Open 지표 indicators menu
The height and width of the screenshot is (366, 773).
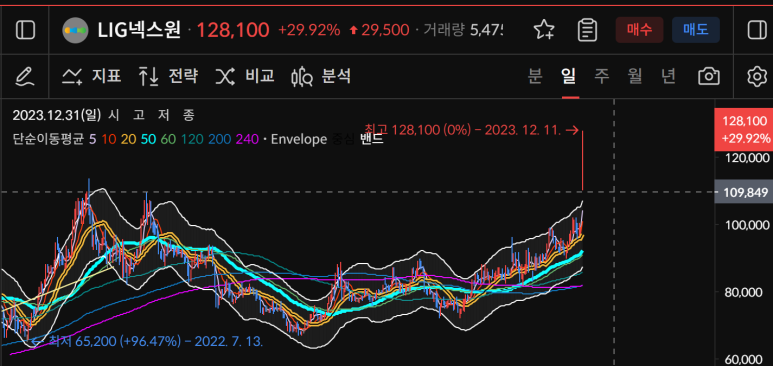coord(92,76)
